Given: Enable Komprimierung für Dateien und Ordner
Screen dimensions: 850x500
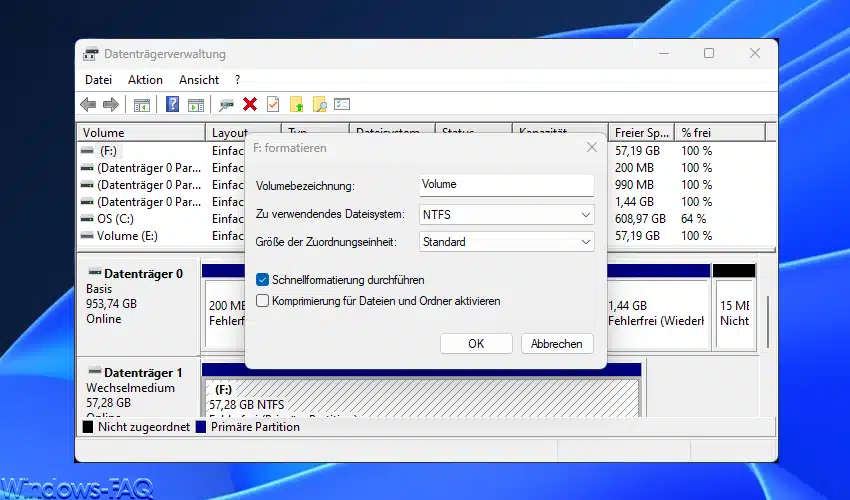Looking at the screenshot, I should click(262, 300).
